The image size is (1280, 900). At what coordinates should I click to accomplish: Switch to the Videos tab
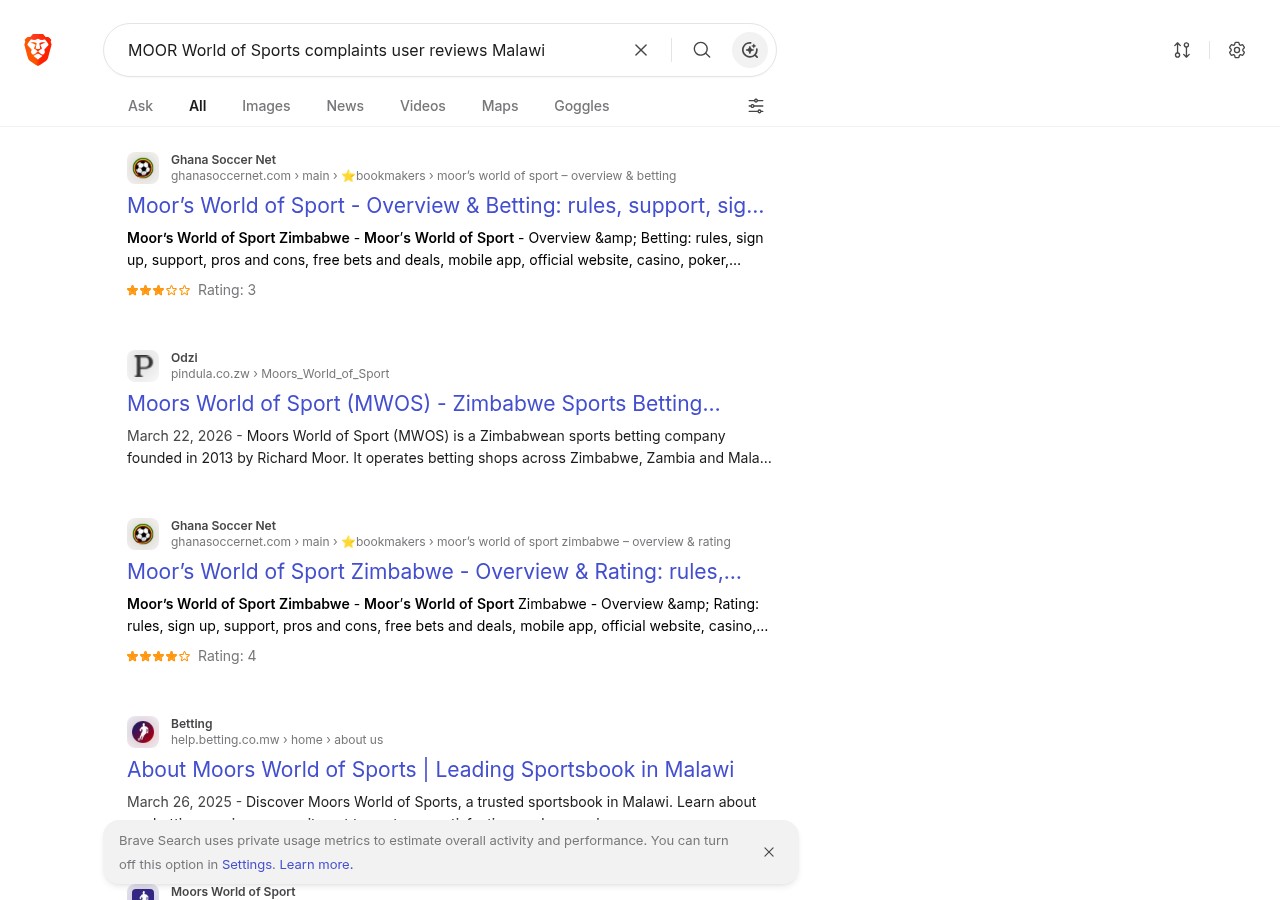coord(423,106)
